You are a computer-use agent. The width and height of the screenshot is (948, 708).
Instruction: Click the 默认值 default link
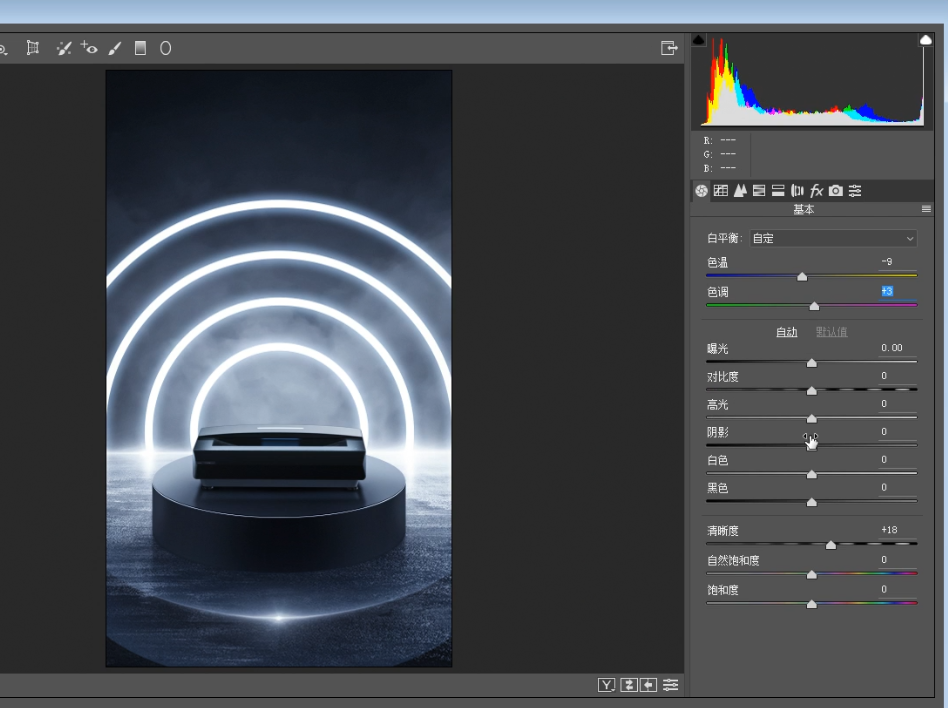point(831,332)
